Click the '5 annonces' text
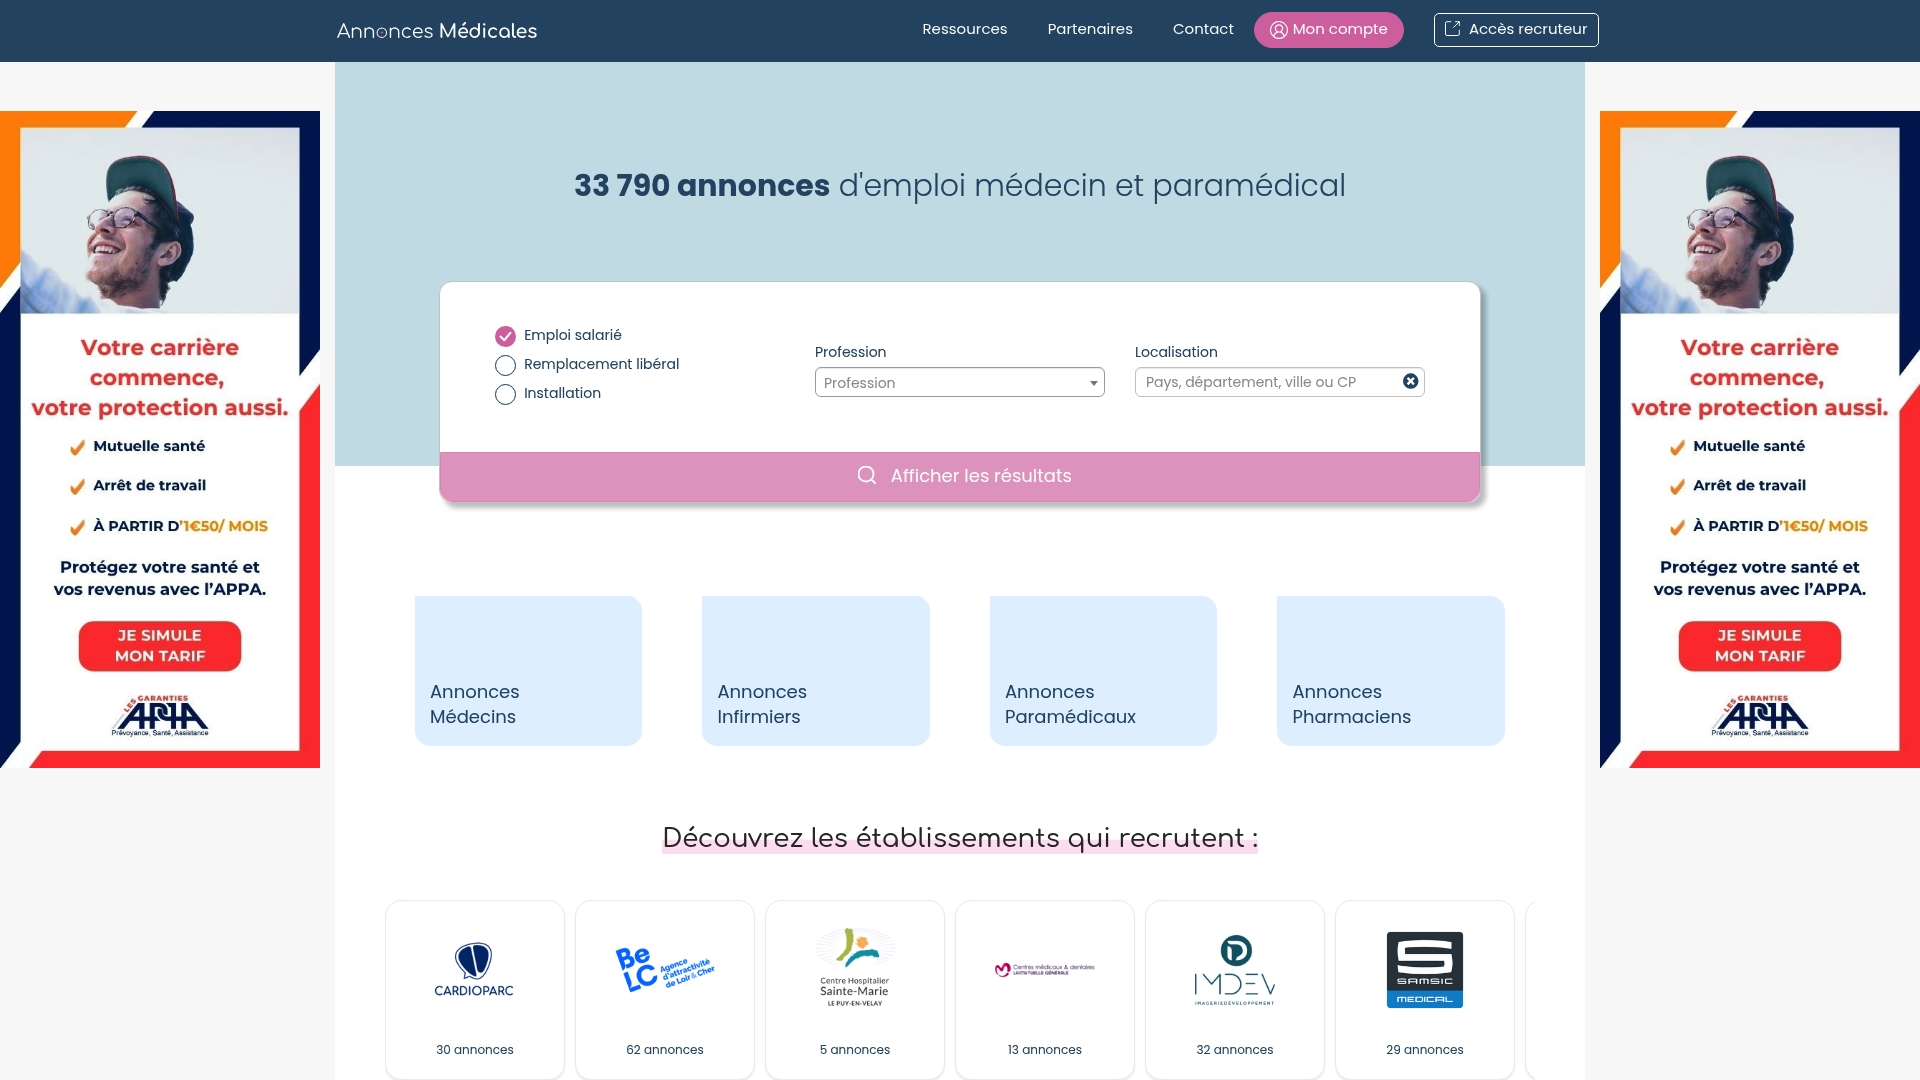 point(855,1050)
